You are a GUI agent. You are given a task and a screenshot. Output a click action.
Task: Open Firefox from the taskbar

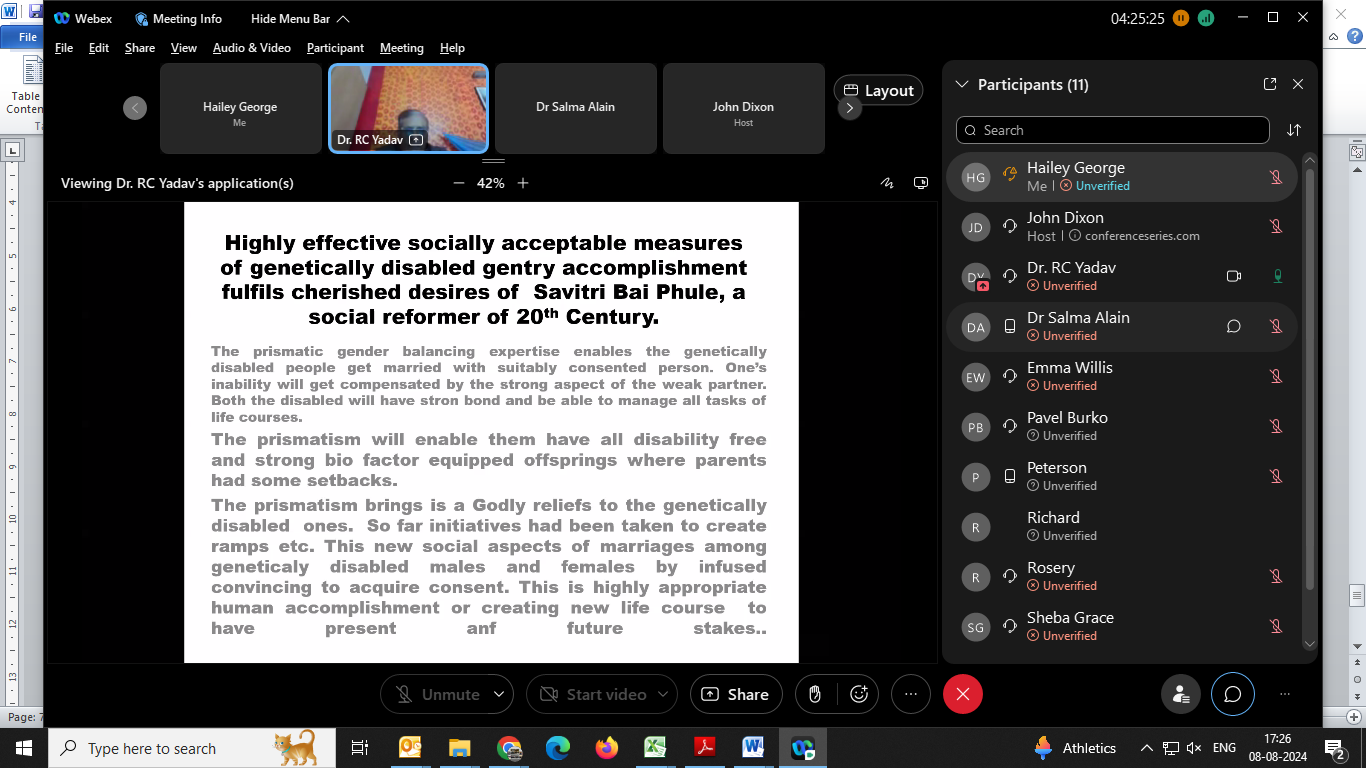pos(606,748)
